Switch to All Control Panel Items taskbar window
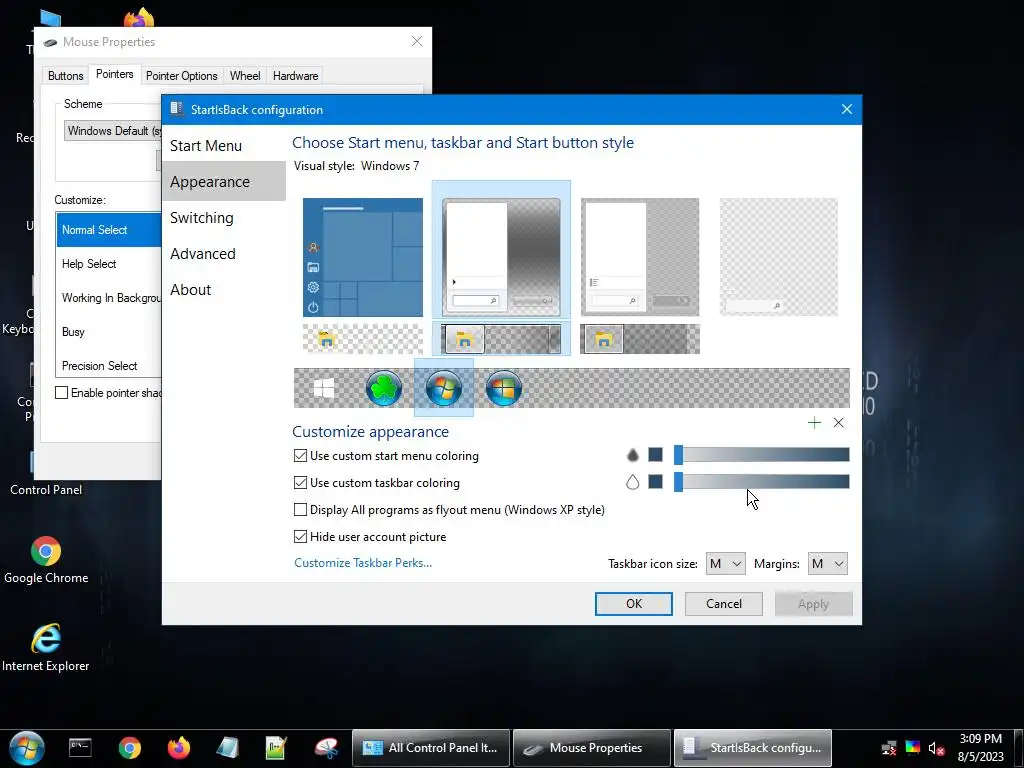 tap(431, 748)
